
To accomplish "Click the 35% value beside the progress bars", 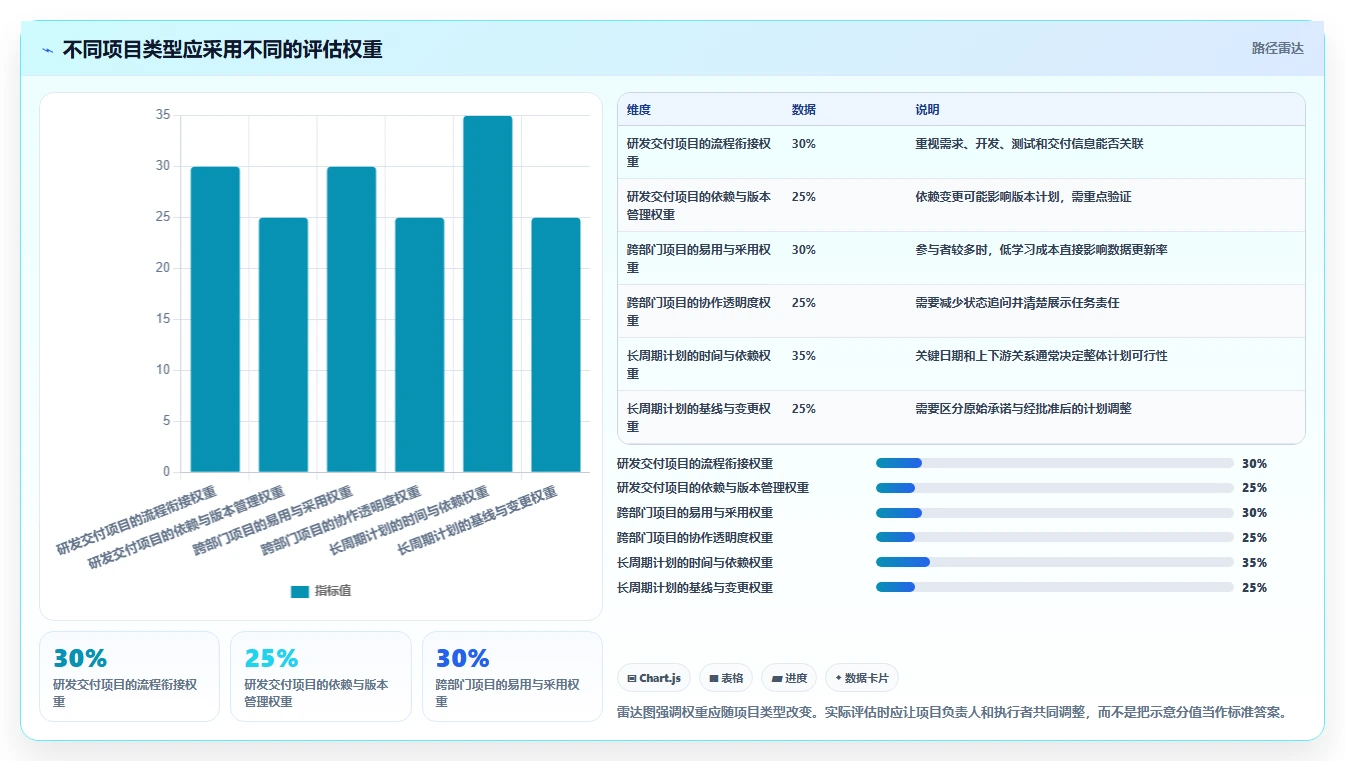I will [1254, 563].
